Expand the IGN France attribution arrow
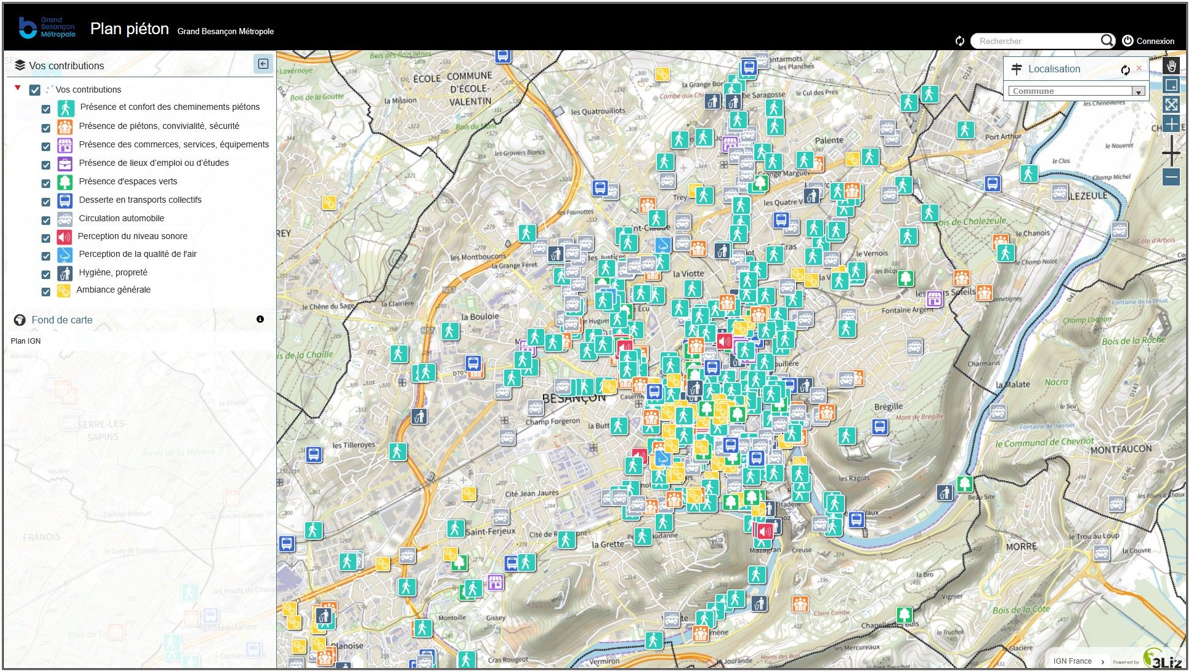 click(x=1103, y=661)
